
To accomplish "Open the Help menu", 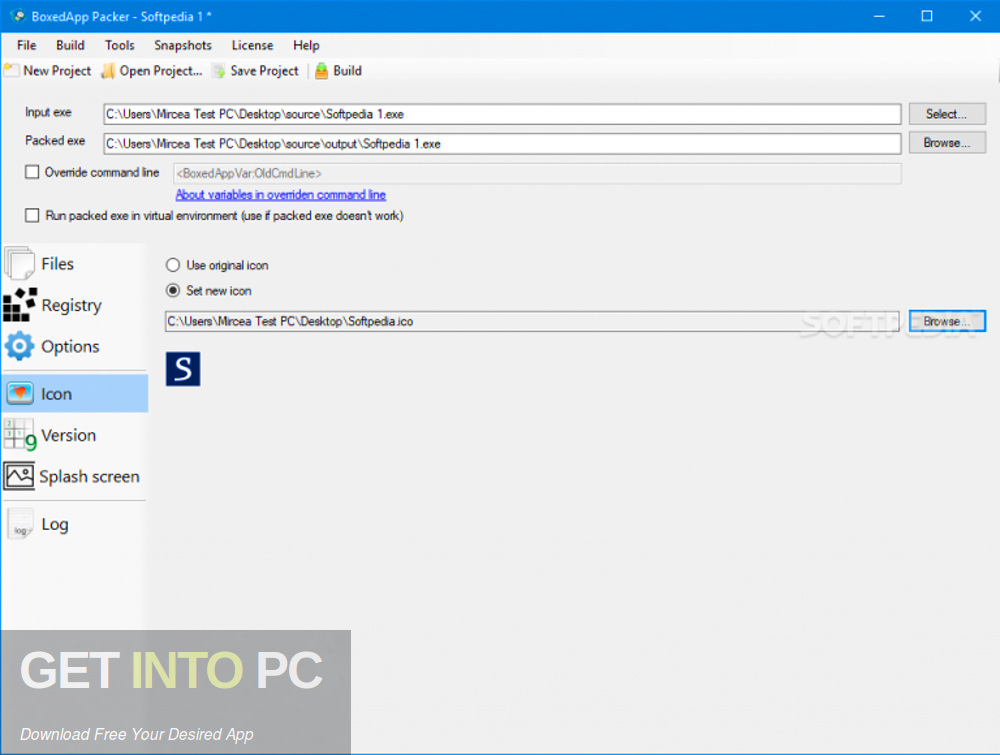I will click(x=306, y=45).
